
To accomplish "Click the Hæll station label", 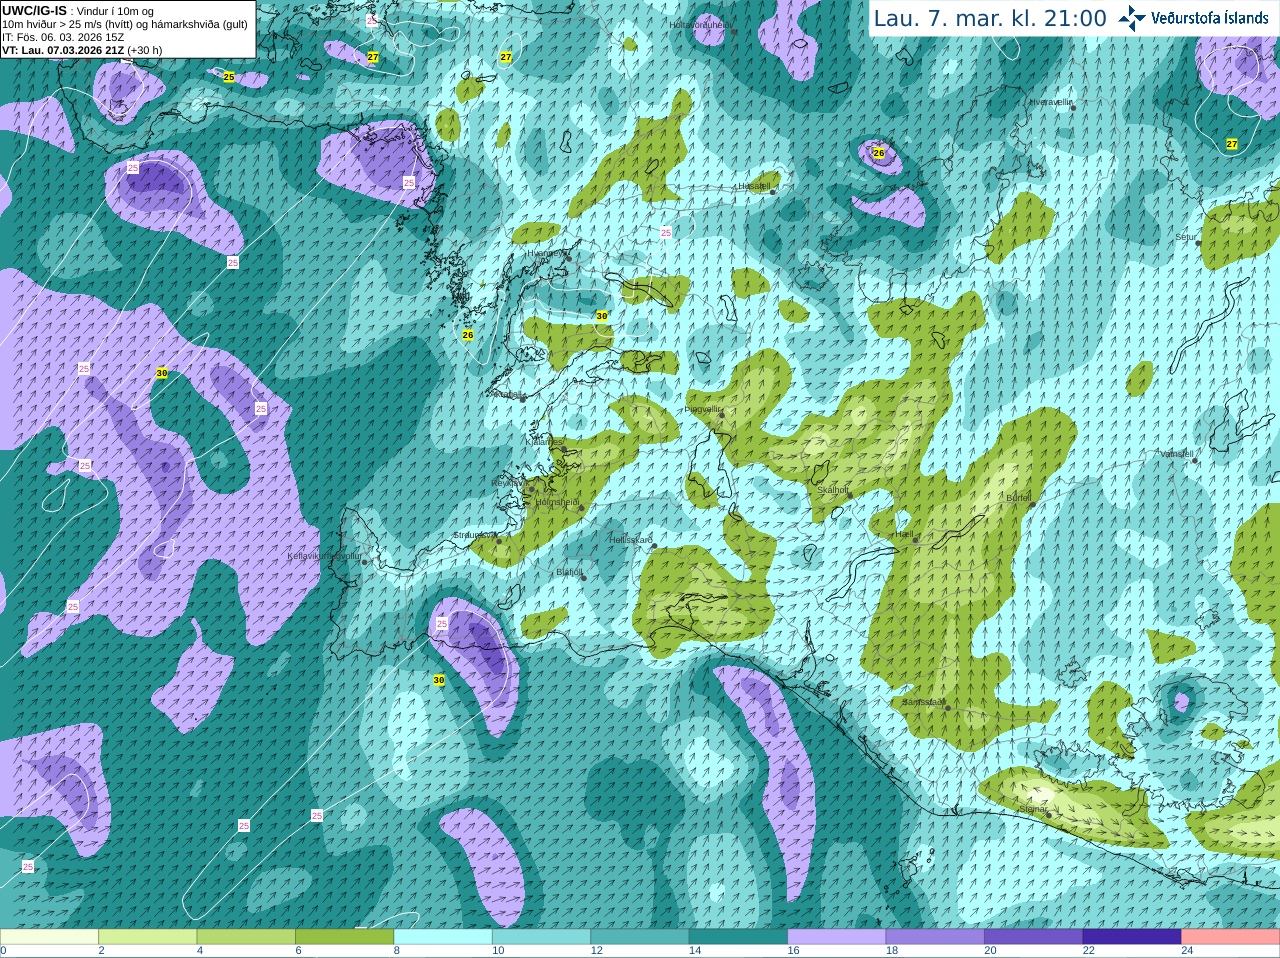I will 904,534.
